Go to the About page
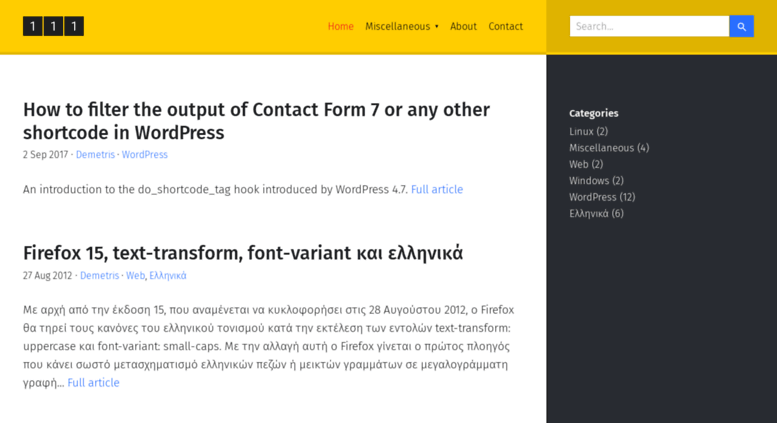Screen dimensions: 777x423 463,26
